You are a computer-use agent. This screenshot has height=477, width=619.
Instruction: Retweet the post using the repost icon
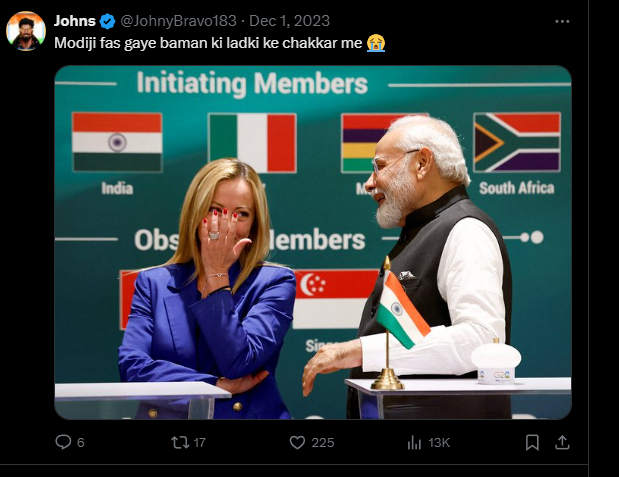coord(181,442)
